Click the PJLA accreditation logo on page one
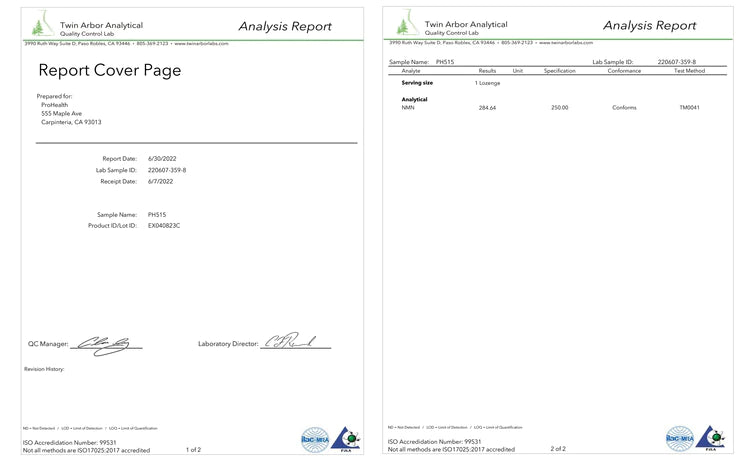 pyautogui.click(x=345, y=438)
